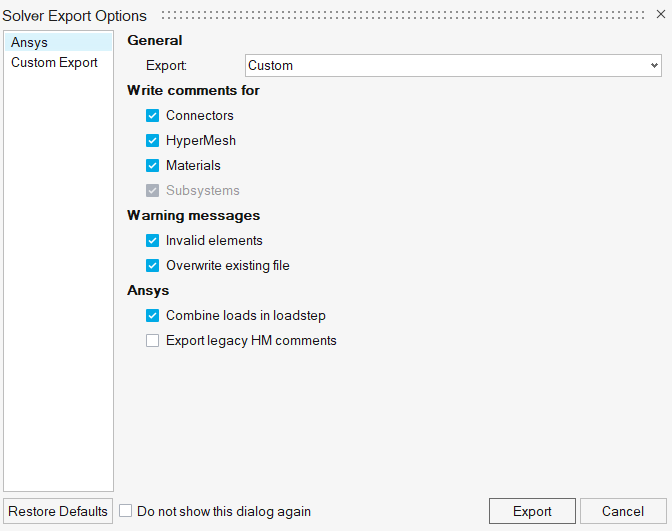
Task: Disable writing comments for Materials
Action: (x=153, y=166)
